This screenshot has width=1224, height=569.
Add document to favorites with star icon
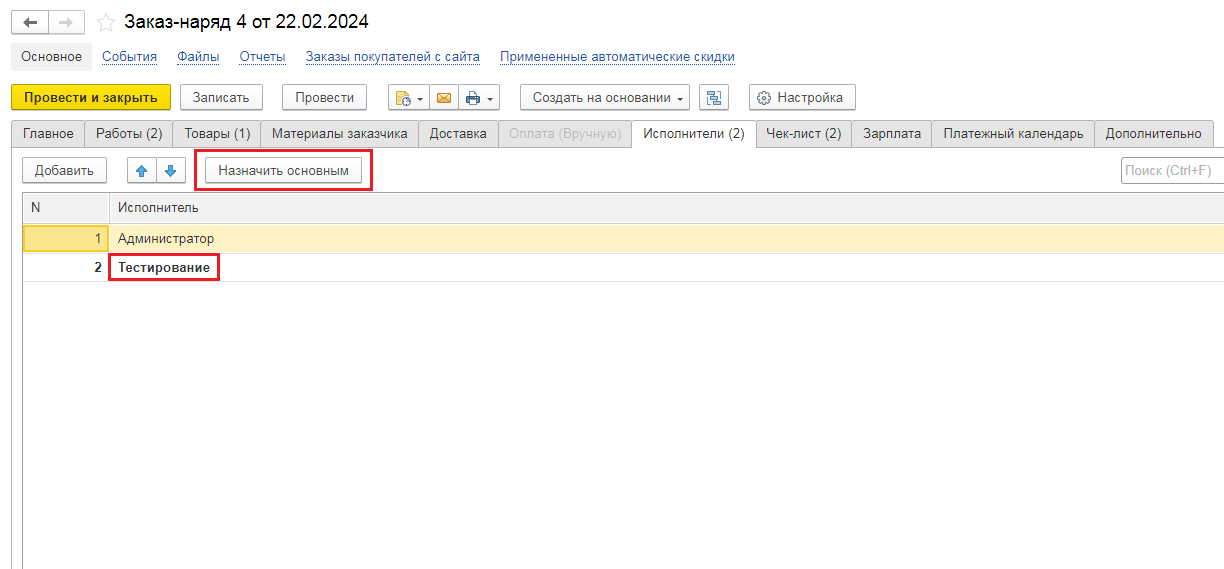105,22
